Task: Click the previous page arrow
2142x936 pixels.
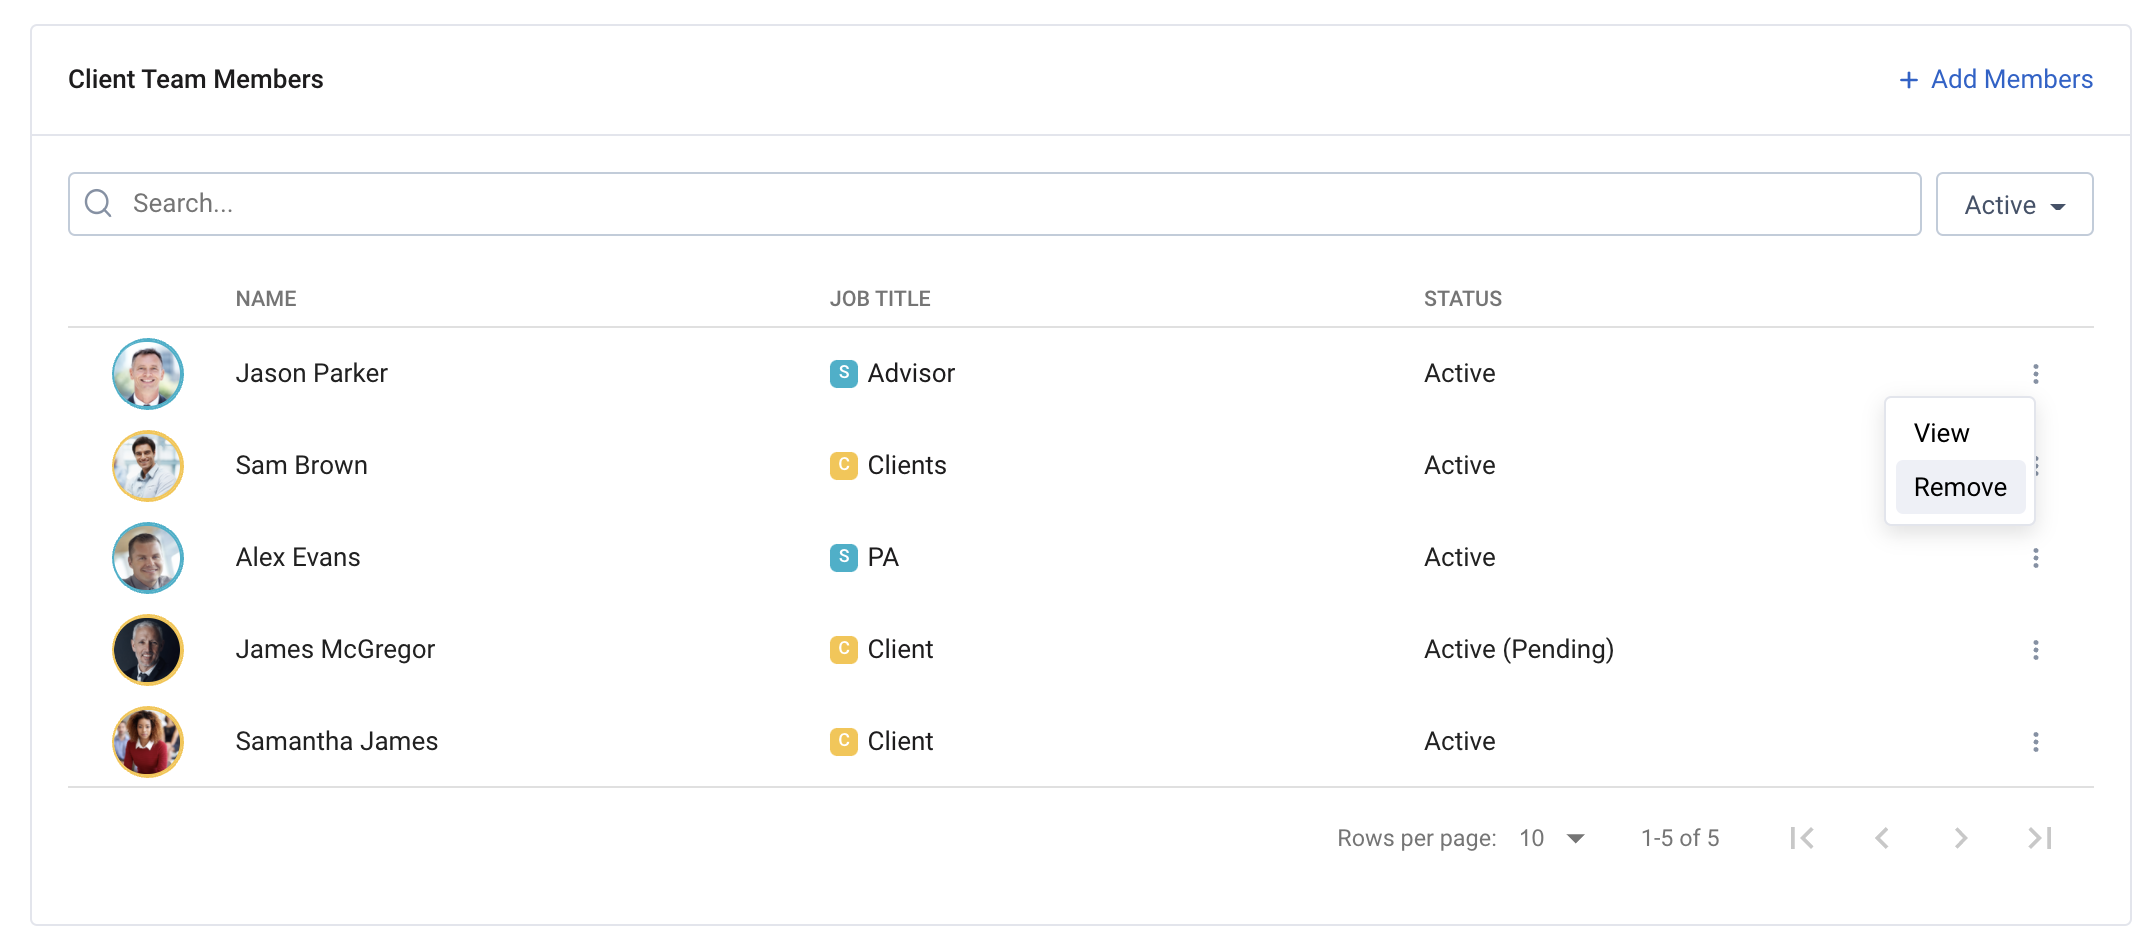Action: pos(1882,838)
